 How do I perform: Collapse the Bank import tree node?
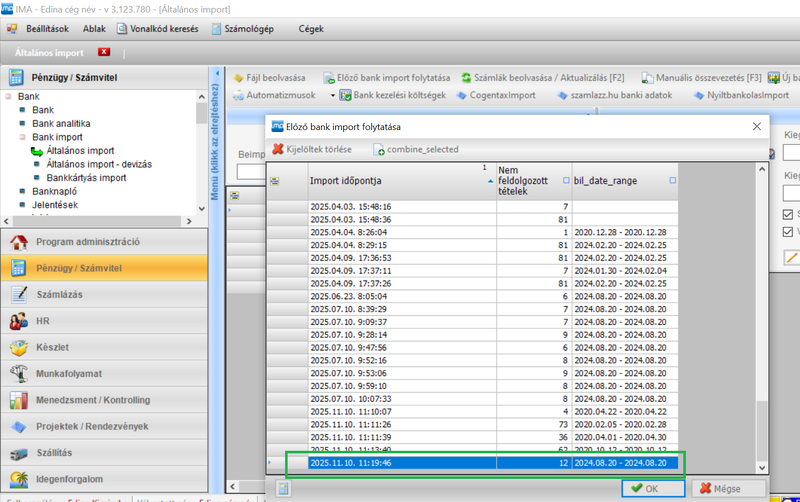22,137
